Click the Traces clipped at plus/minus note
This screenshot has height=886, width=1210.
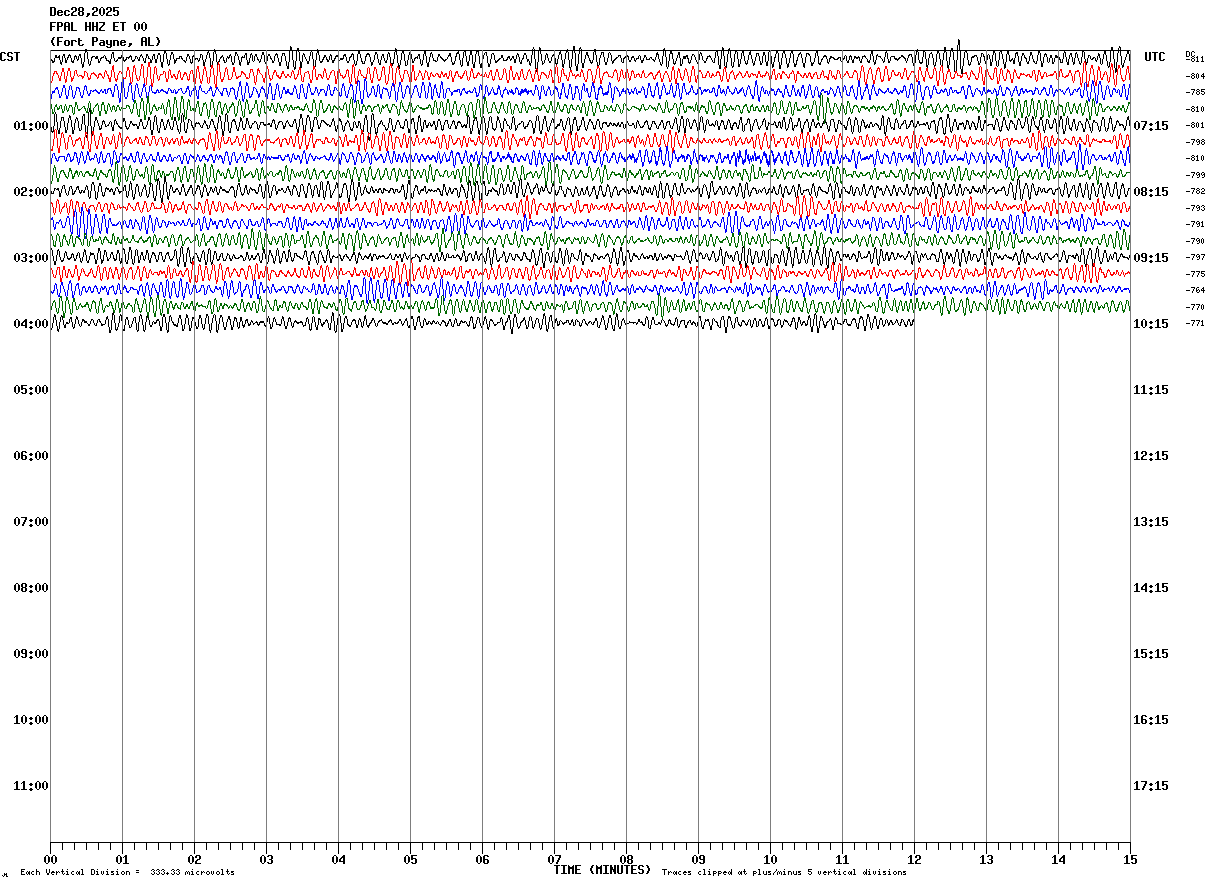pos(784,873)
